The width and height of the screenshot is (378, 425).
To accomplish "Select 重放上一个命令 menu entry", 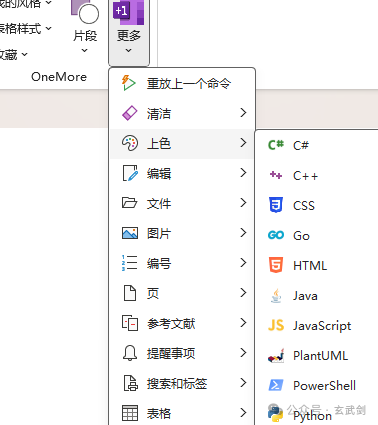I will coord(182,83).
